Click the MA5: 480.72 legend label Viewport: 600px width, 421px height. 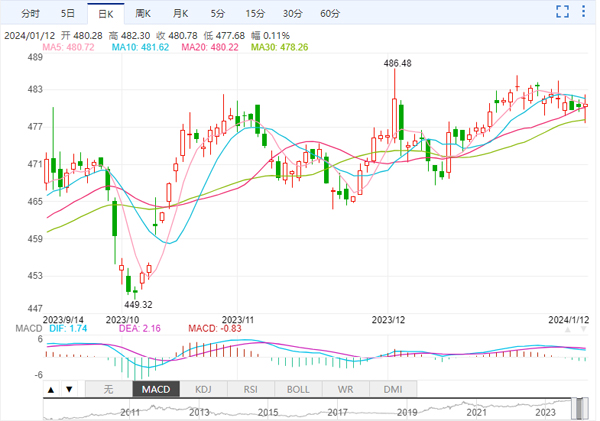point(68,47)
